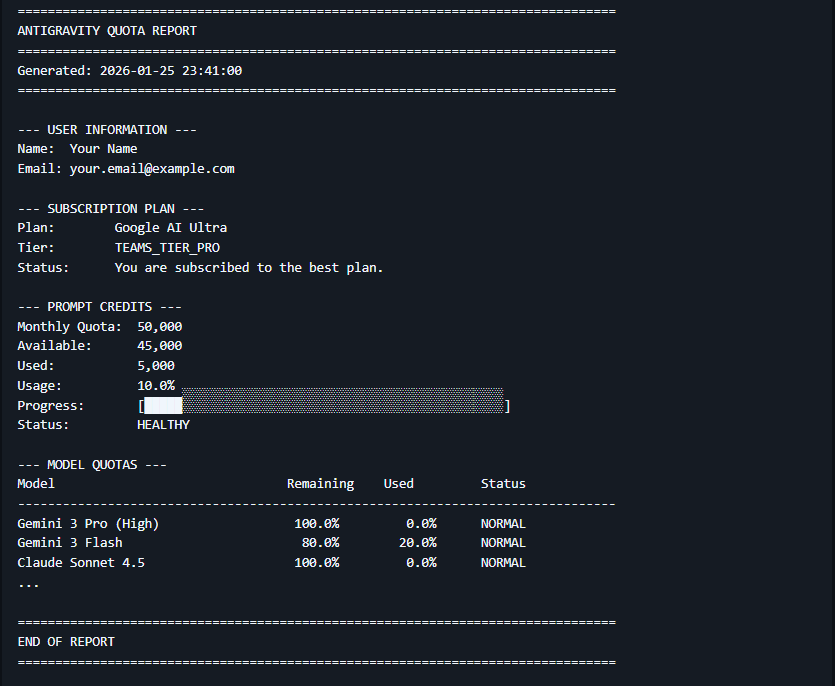Click the Remaining column header
Viewport: 835px width, 686px height.
click(320, 484)
